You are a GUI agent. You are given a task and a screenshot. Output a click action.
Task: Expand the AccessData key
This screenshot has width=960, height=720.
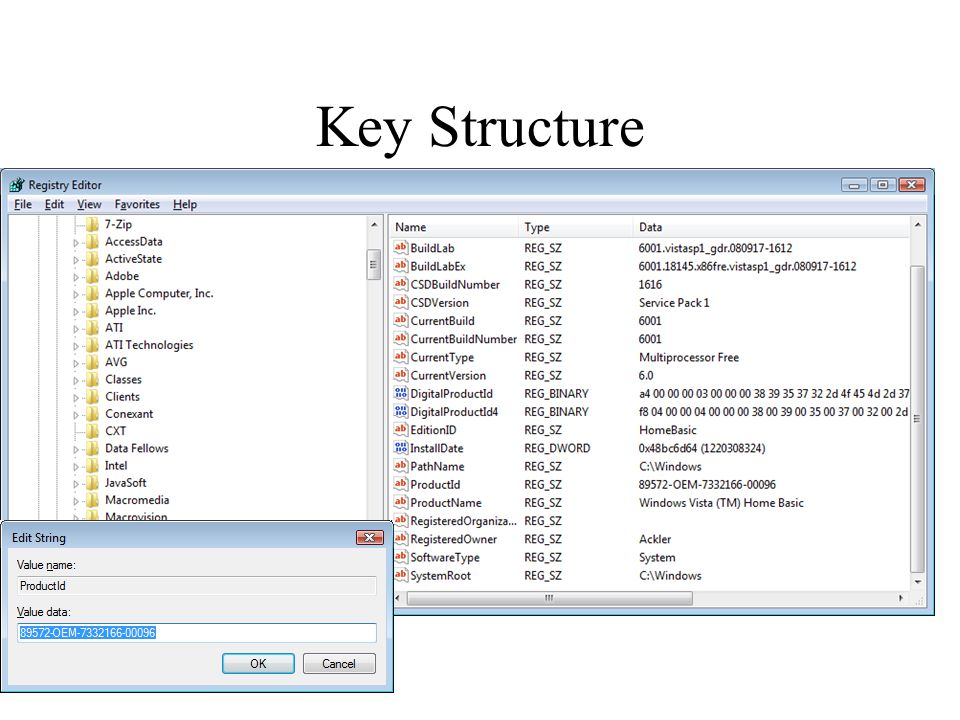point(76,242)
